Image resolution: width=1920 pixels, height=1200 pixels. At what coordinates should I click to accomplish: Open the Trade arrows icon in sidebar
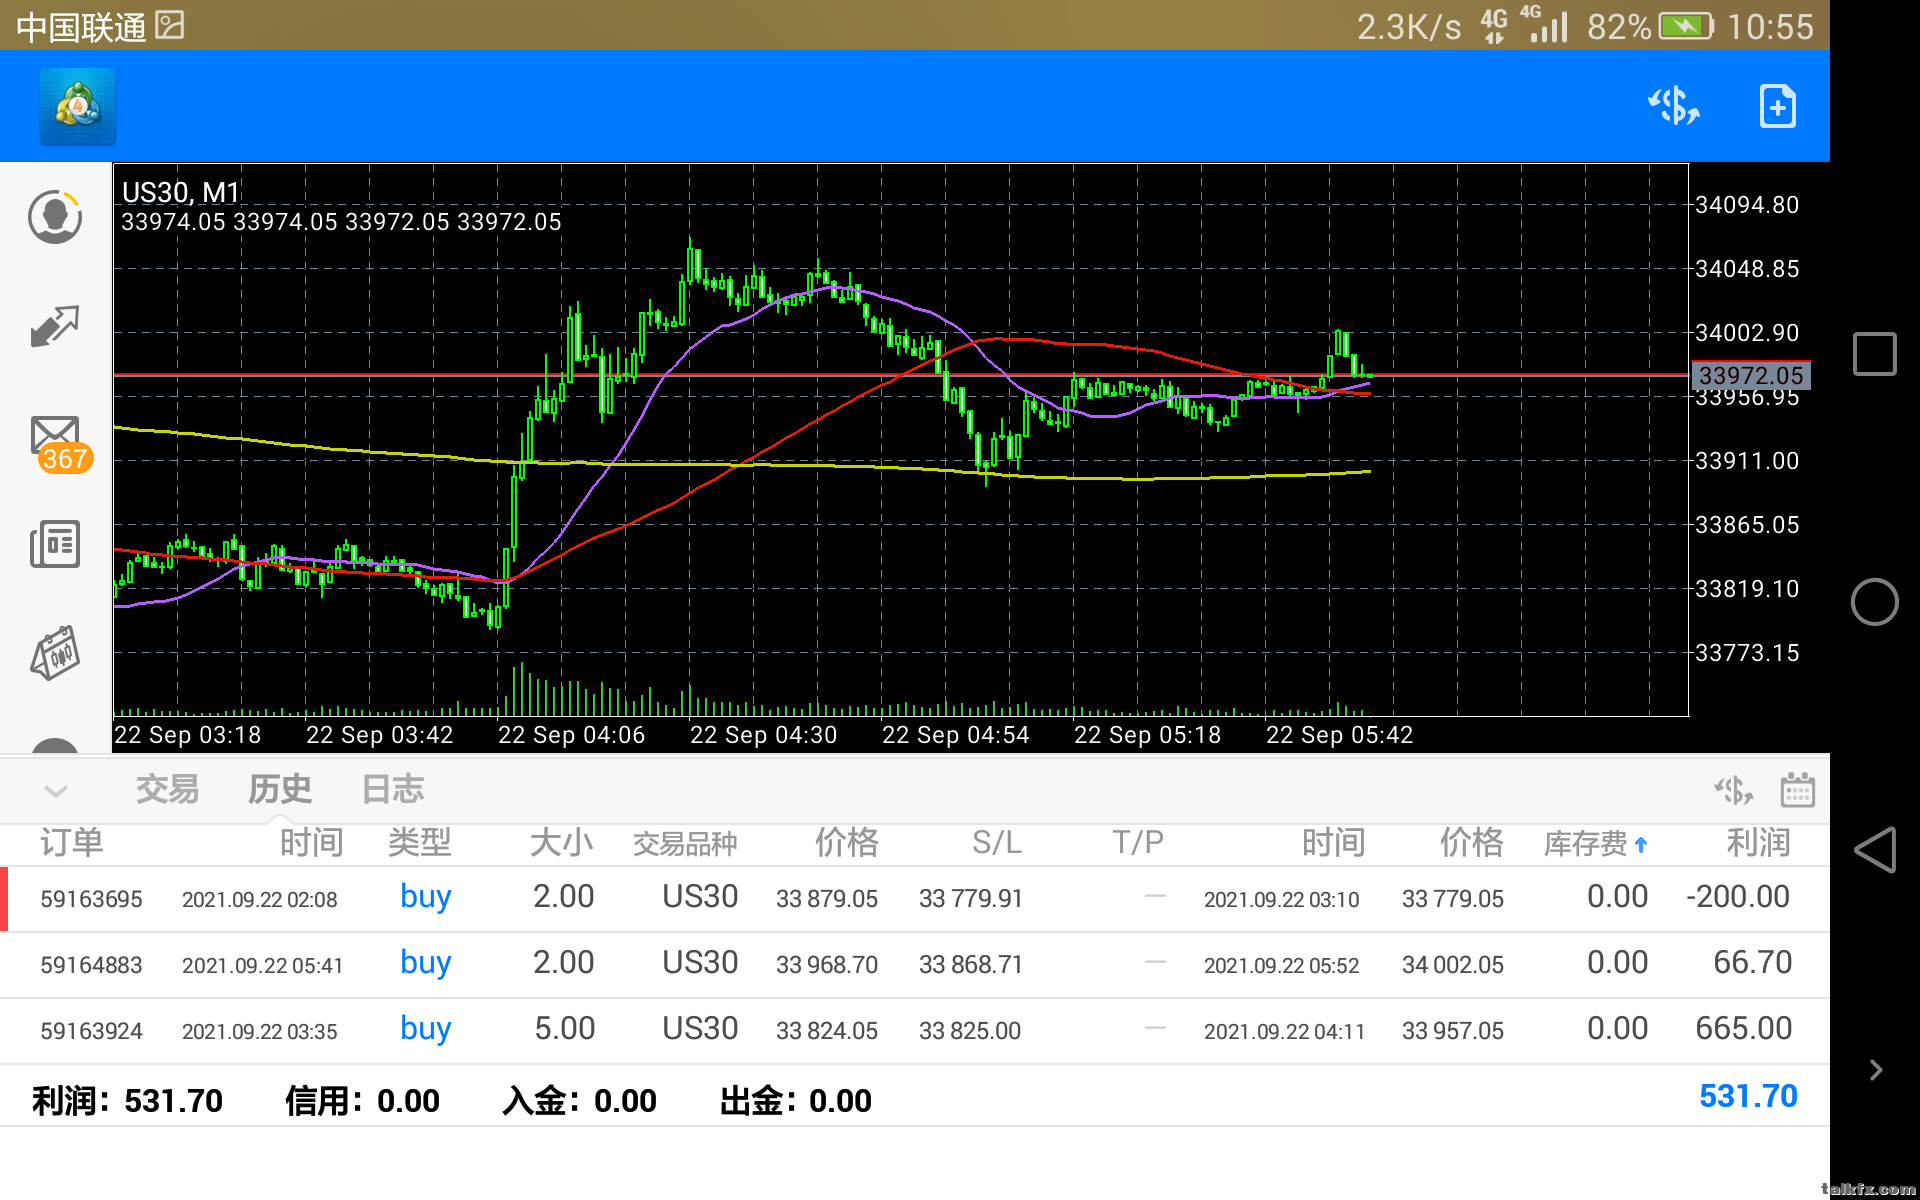click(x=55, y=326)
